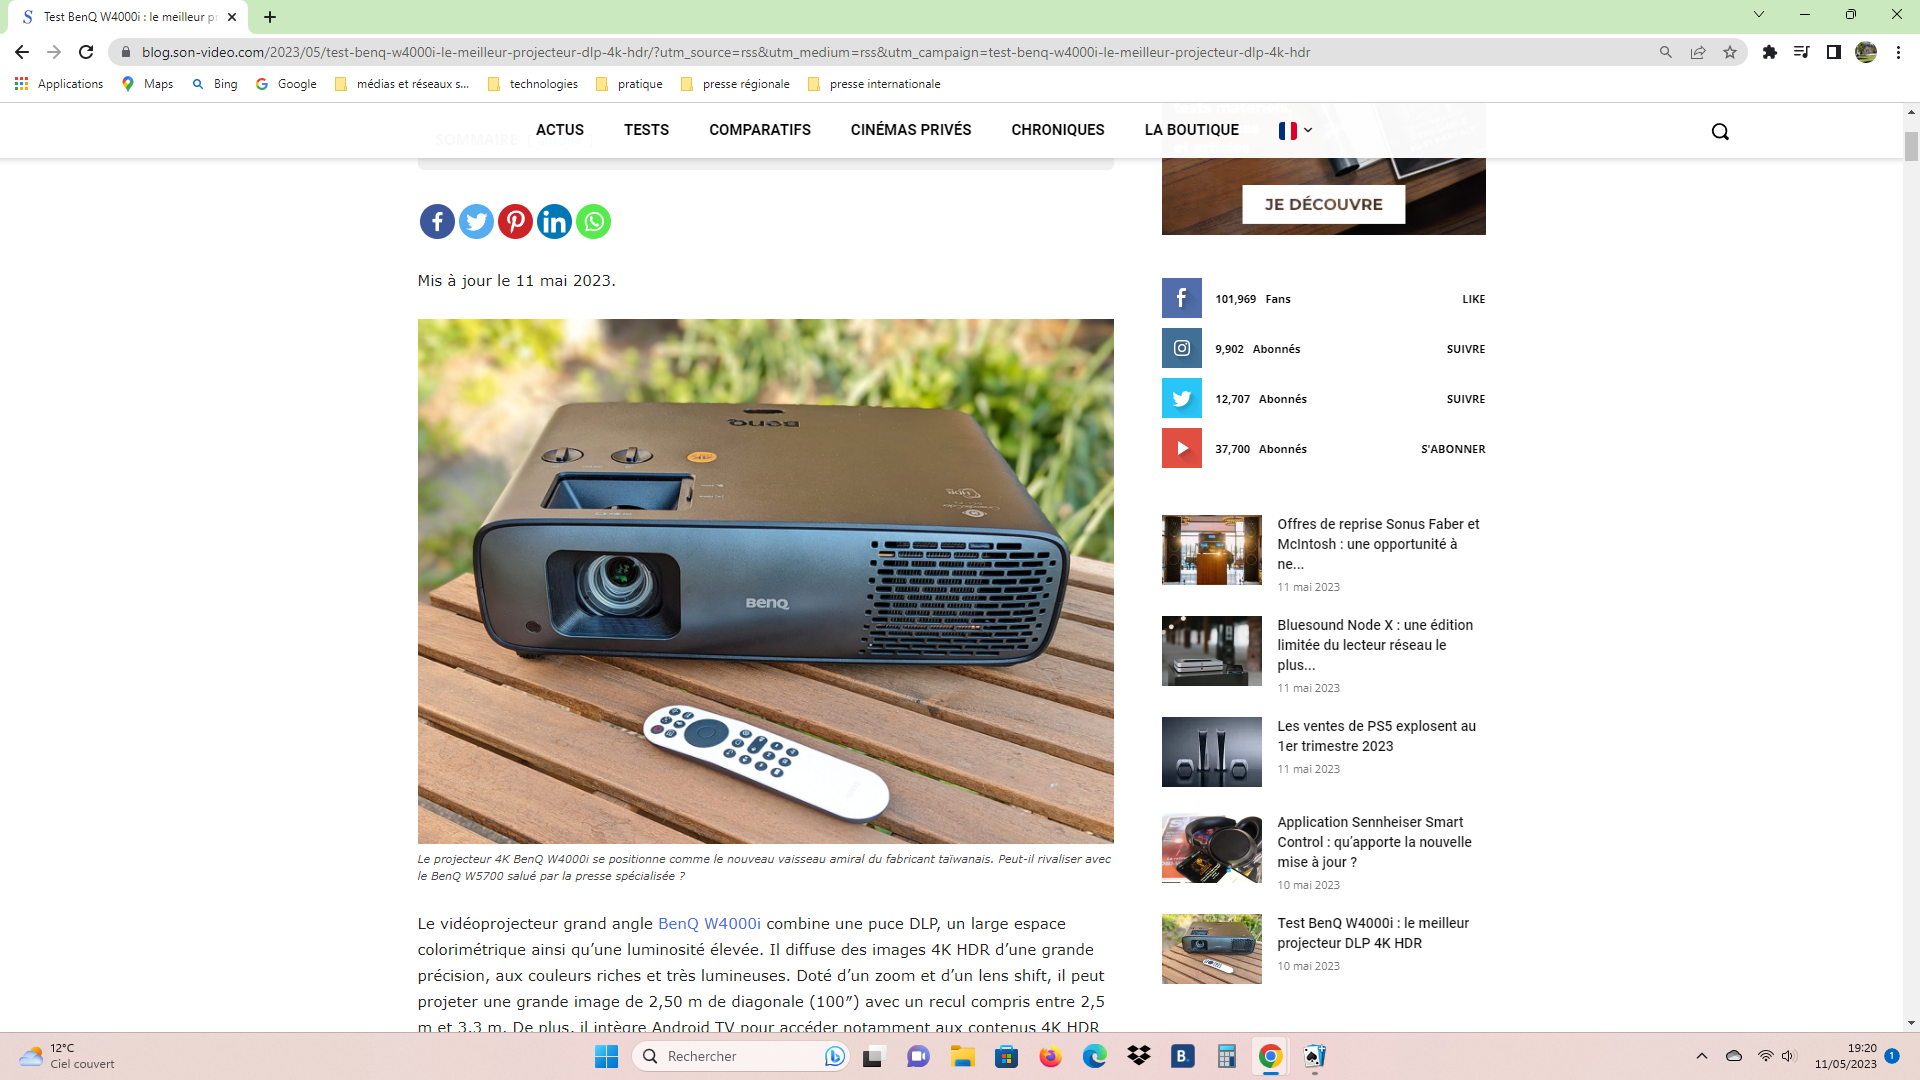1920x1080 pixels.
Task: Click the Instagram follow icon in sidebar
Action: pos(1181,348)
